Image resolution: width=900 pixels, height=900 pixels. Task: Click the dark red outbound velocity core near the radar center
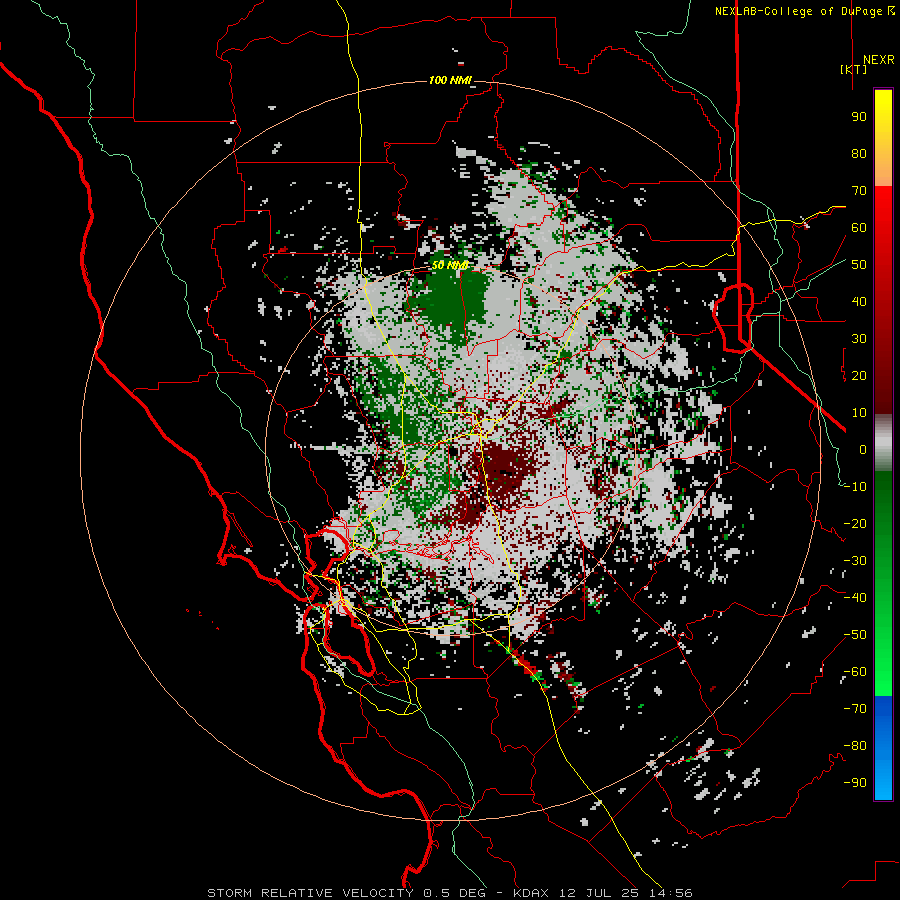[505, 468]
